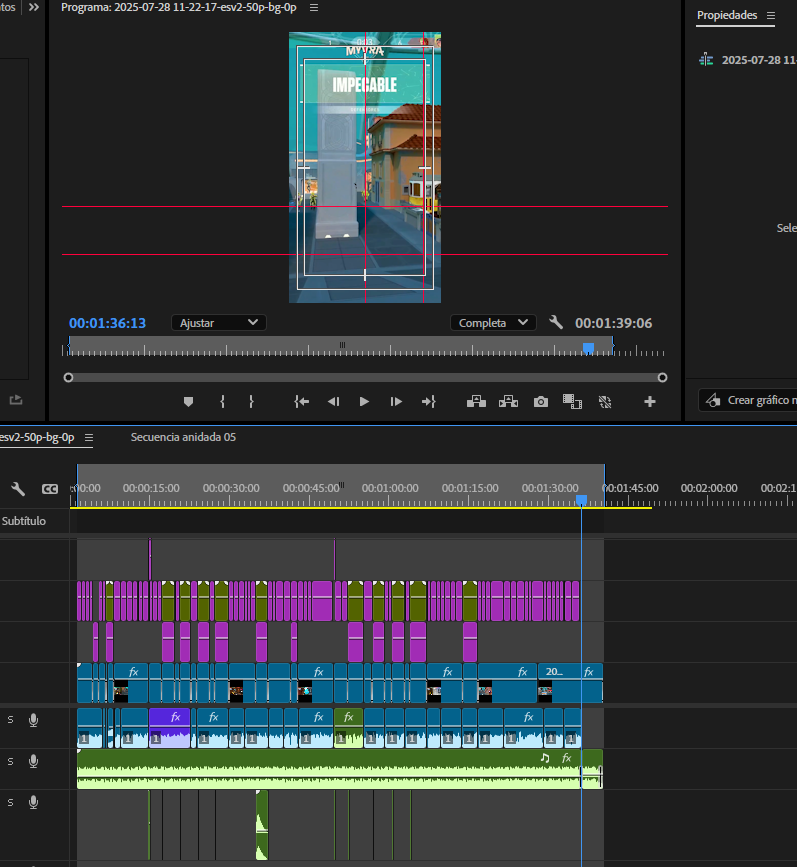Click left handle of monitor zoom scrollbar
Image resolution: width=797 pixels, height=867 pixels.
[69, 378]
